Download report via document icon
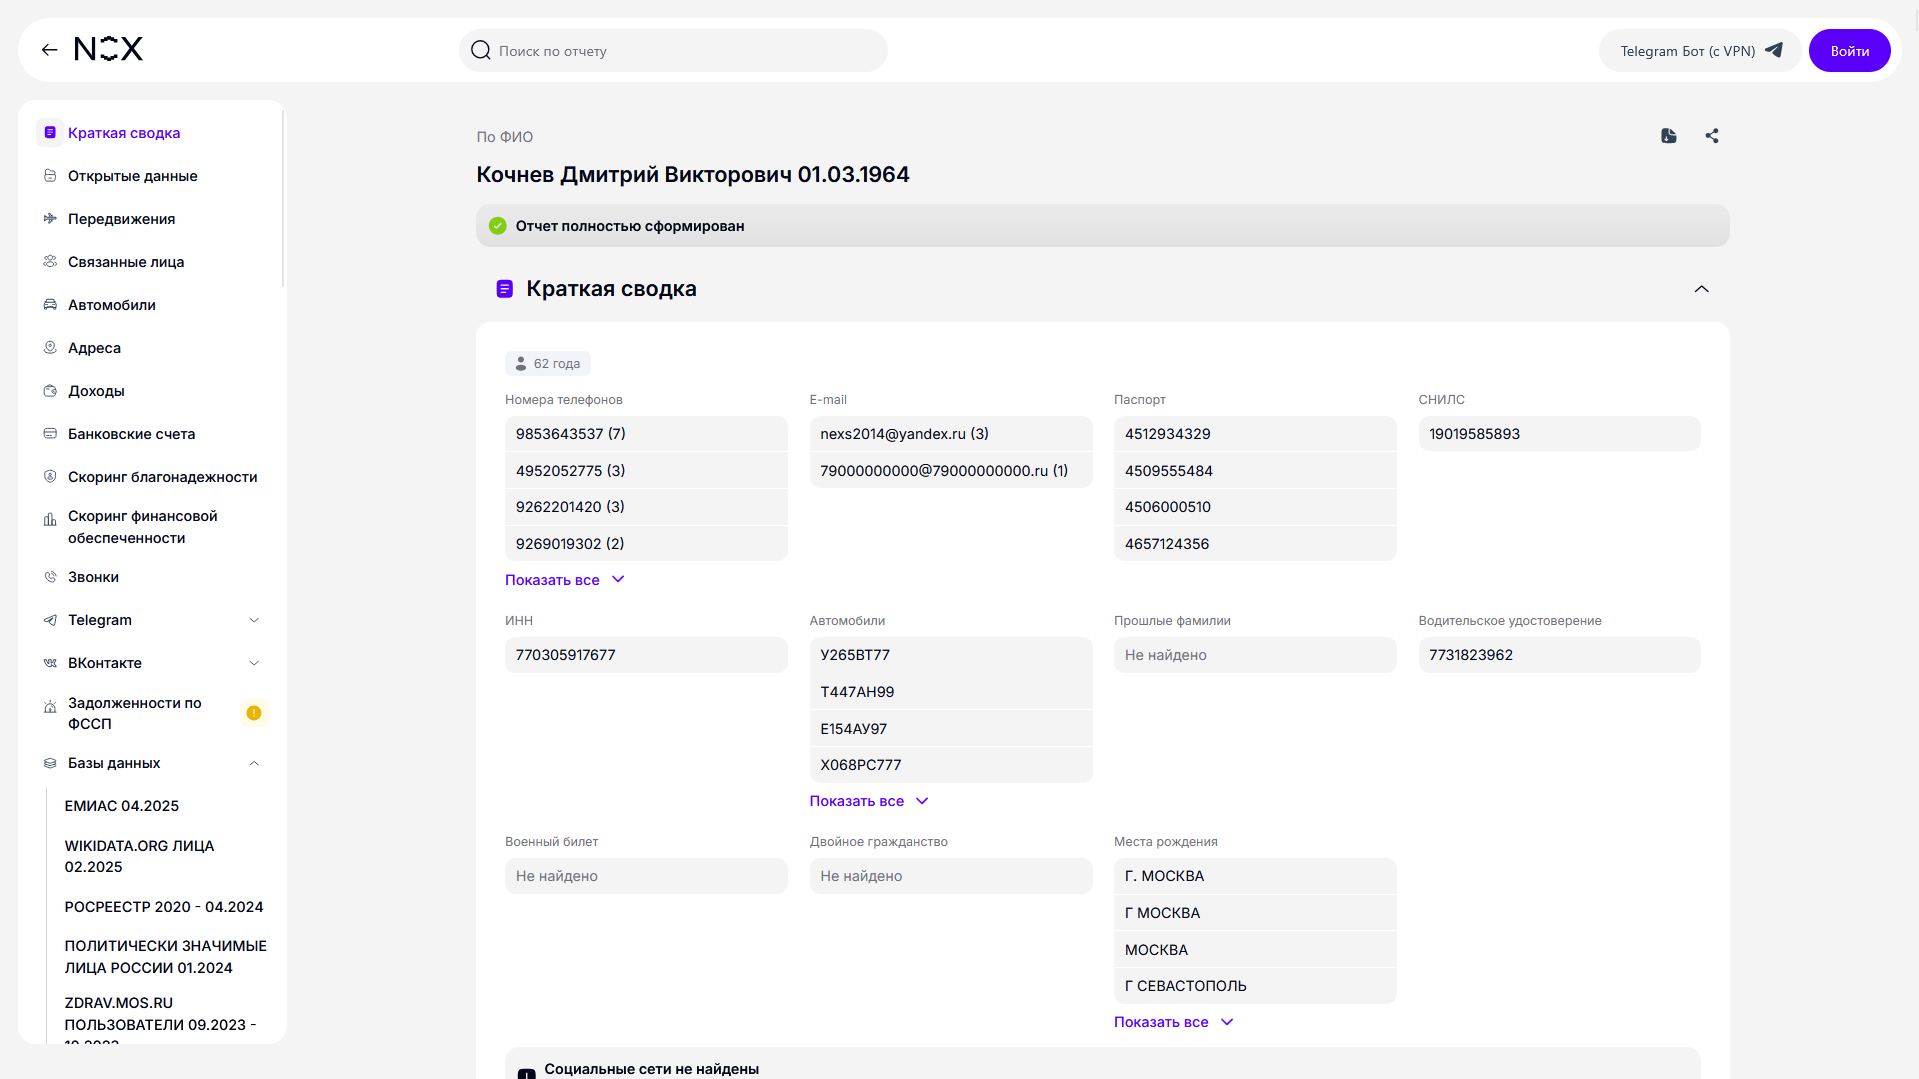1919x1079 pixels. (x=1669, y=136)
